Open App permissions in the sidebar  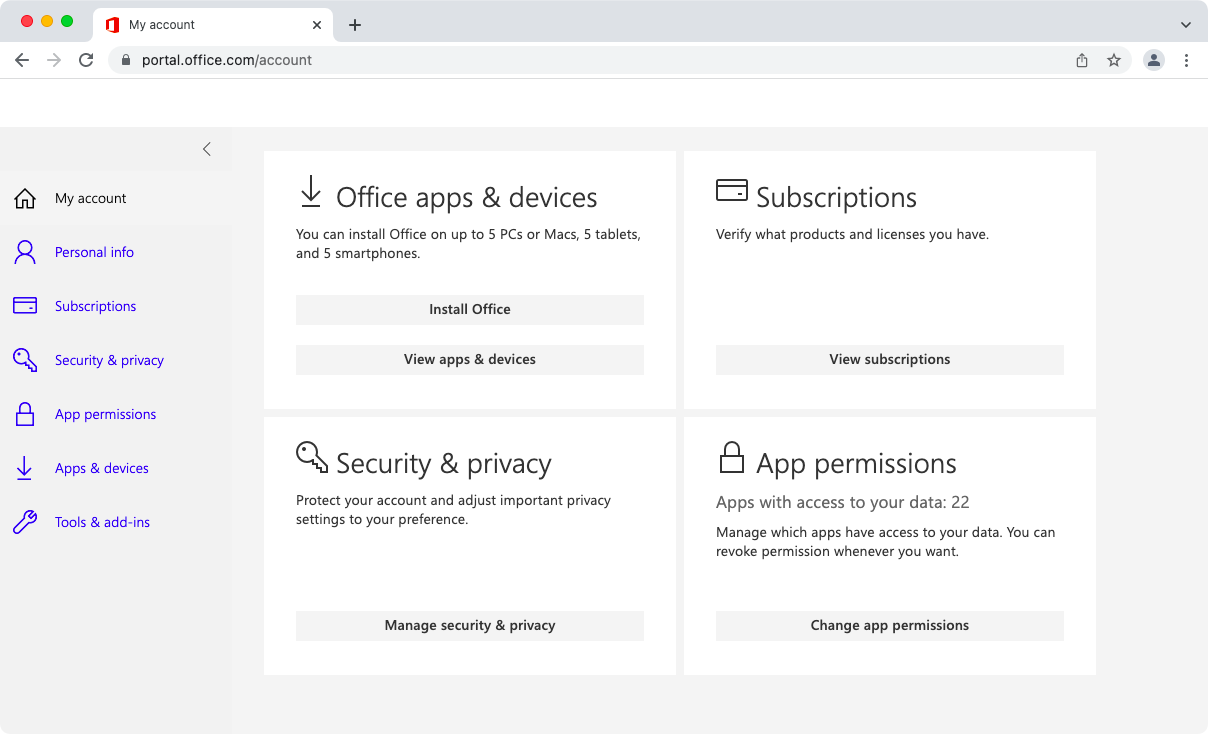point(106,414)
